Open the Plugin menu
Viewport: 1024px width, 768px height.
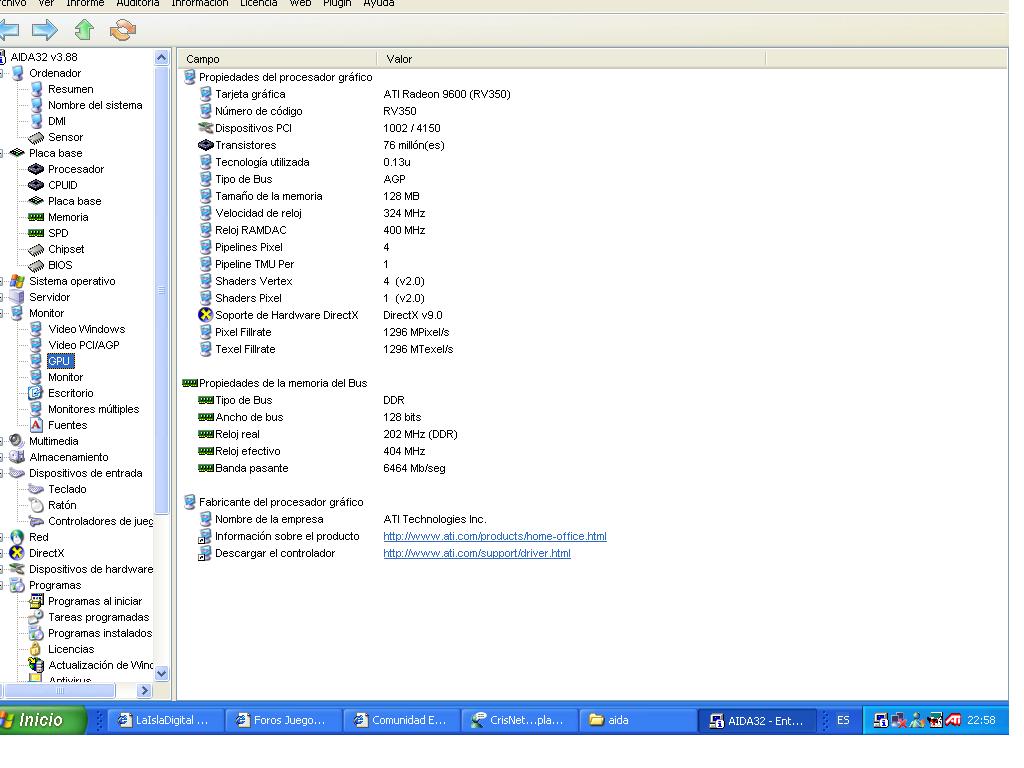coord(337,3)
